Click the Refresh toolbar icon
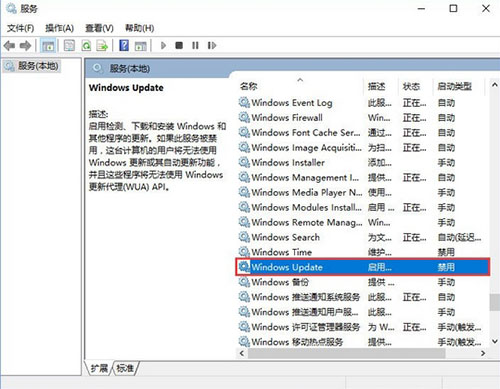Screen dimensions: 500x389 (x=86, y=45)
